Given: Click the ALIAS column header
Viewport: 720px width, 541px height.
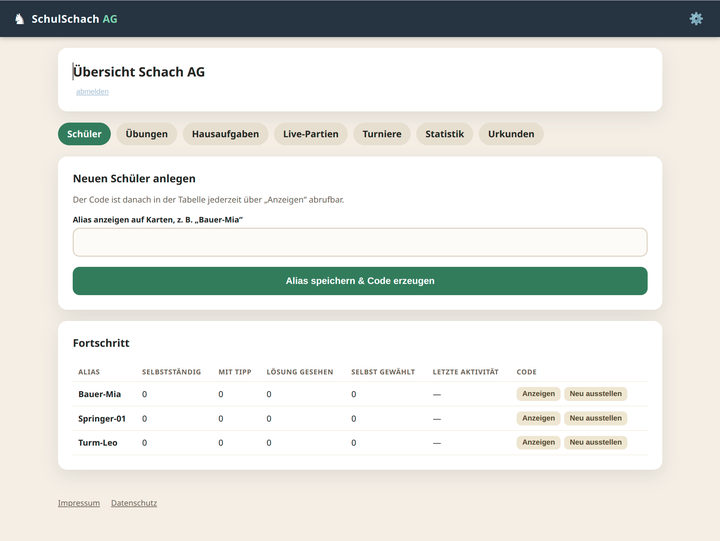Looking at the screenshot, I should pos(89,372).
